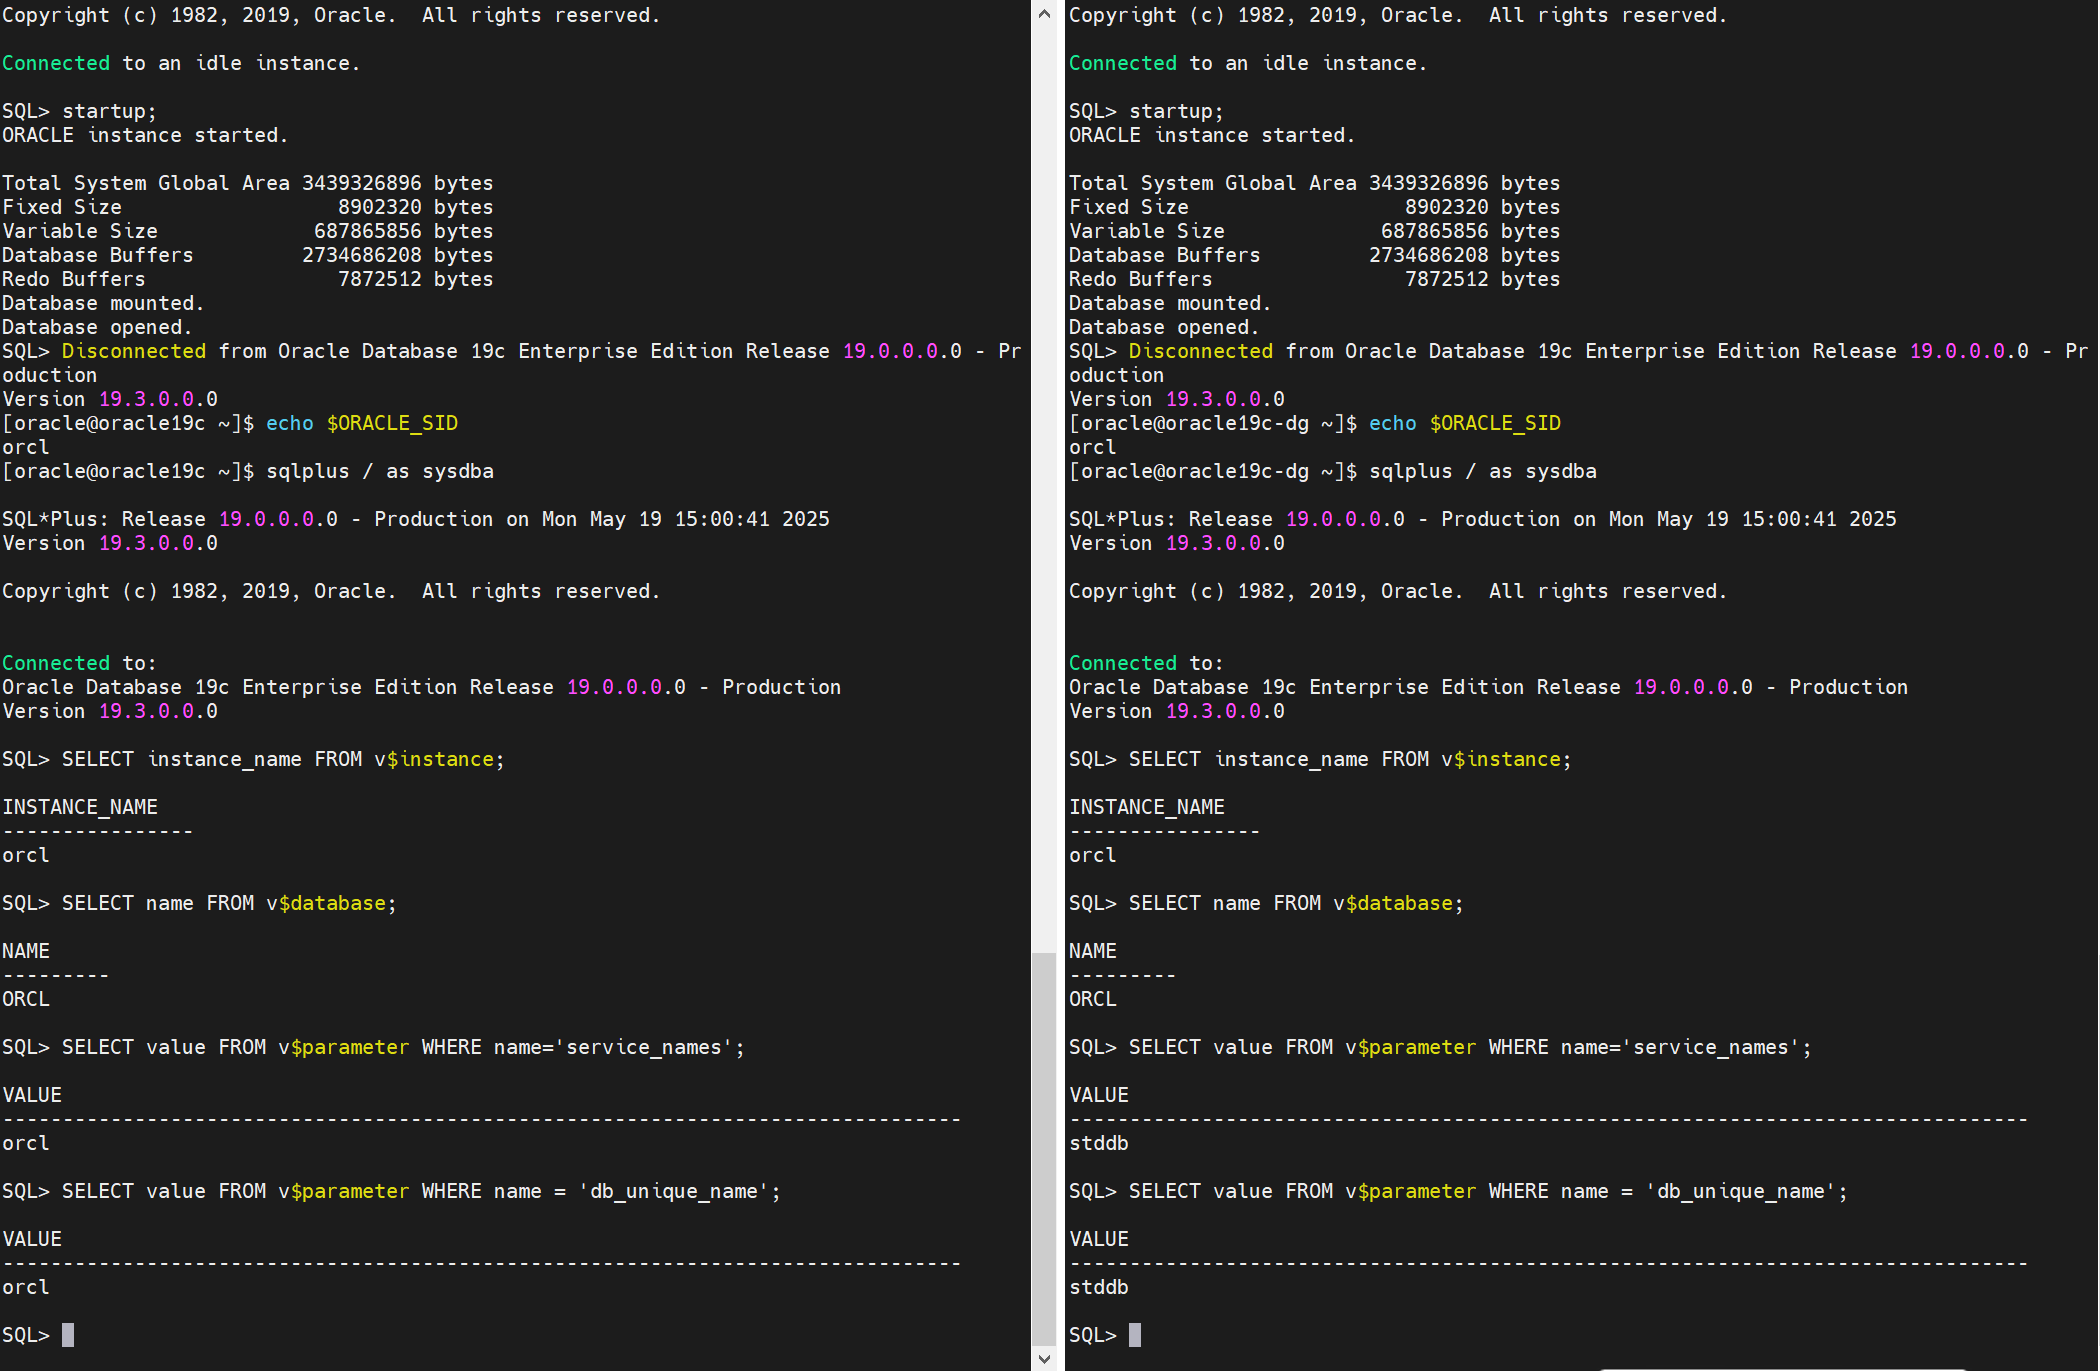The image size is (2100, 1371).
Task: Click green 'Connected' word at top of left terminal
Action: click(x=56, y=63)
